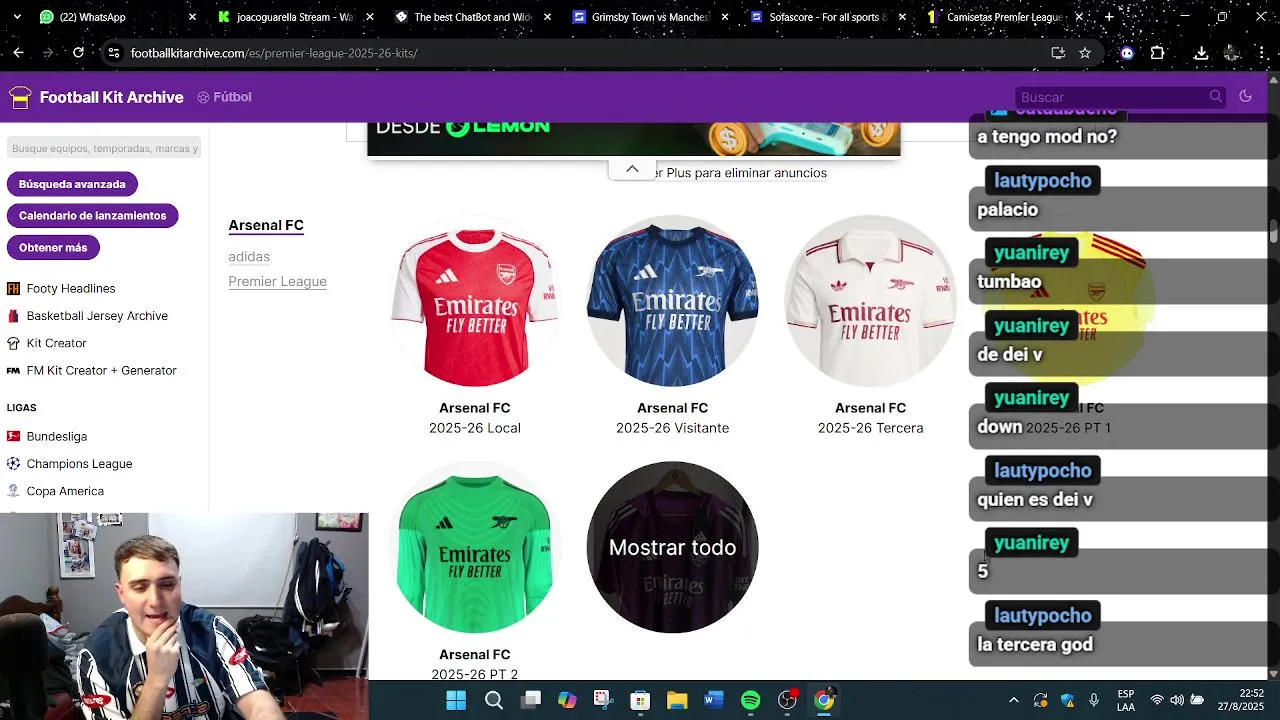Open Arsenal 2025-26 Tercera white kit
Screen dimensions: 1280x720
(x=870, y=301)
